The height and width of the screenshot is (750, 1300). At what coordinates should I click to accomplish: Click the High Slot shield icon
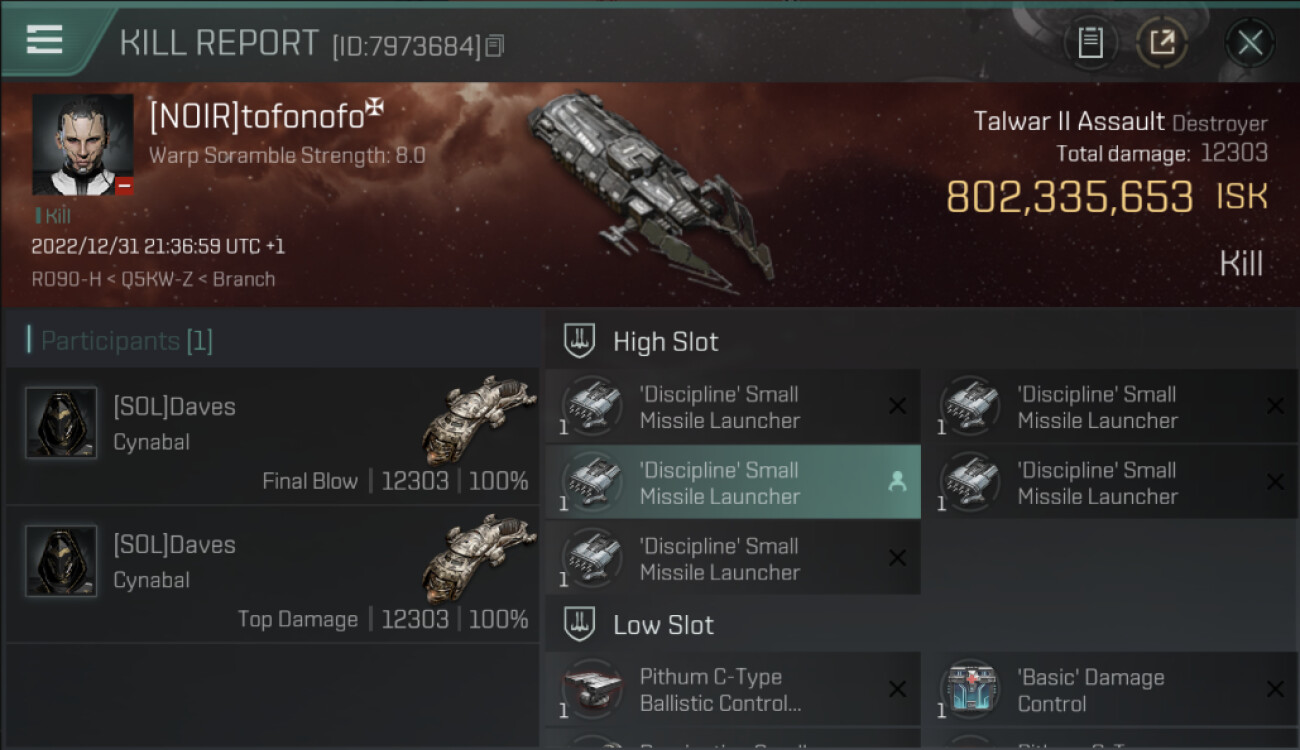[x=579, y=341]
